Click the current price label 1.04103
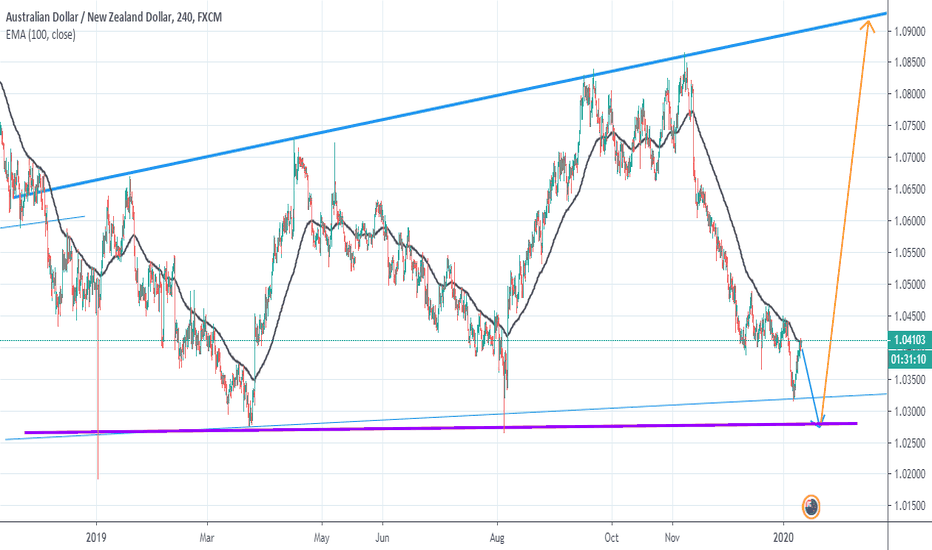Viewport: 932px width, 550px height. click(x=909, y=341)
